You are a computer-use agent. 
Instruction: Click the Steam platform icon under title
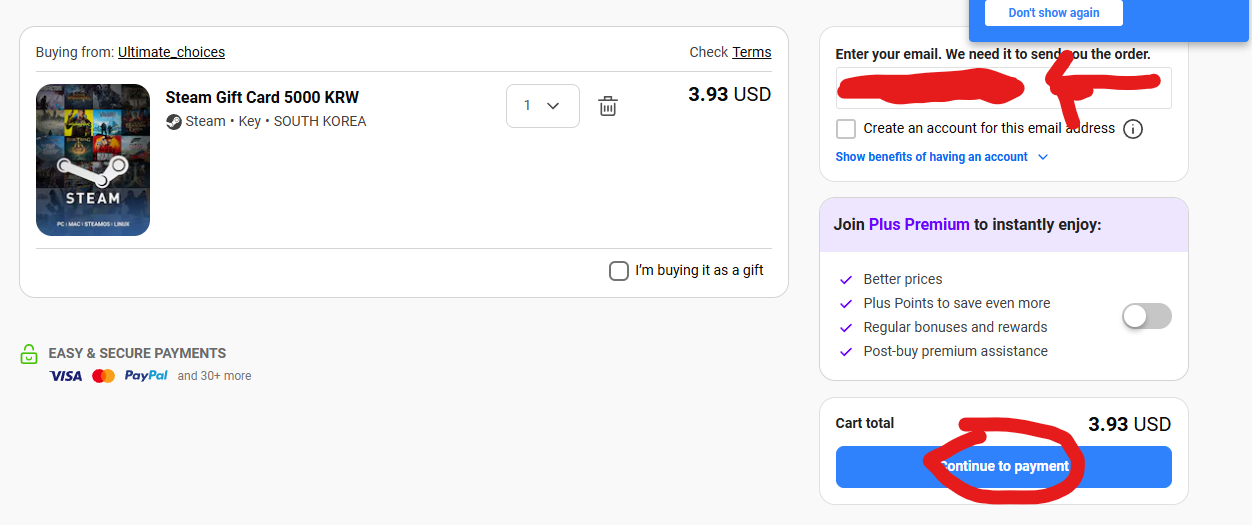tap(174, 121)
